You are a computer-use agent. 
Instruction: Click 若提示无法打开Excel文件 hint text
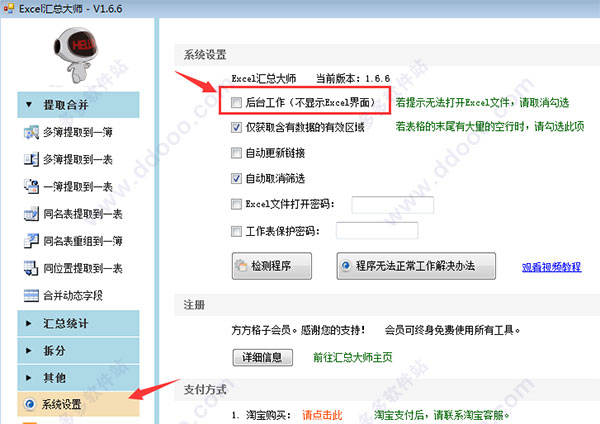[482, 102]
